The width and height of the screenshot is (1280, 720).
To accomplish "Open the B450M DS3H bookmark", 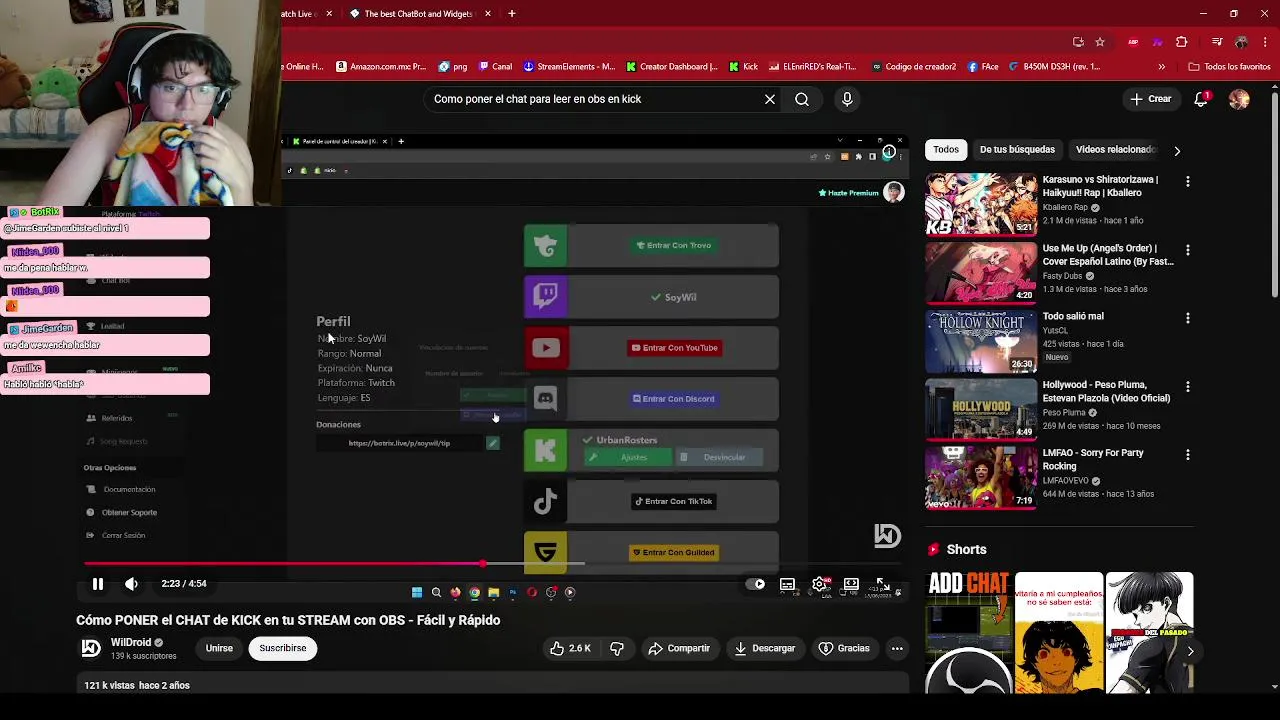I will 1055,67.
